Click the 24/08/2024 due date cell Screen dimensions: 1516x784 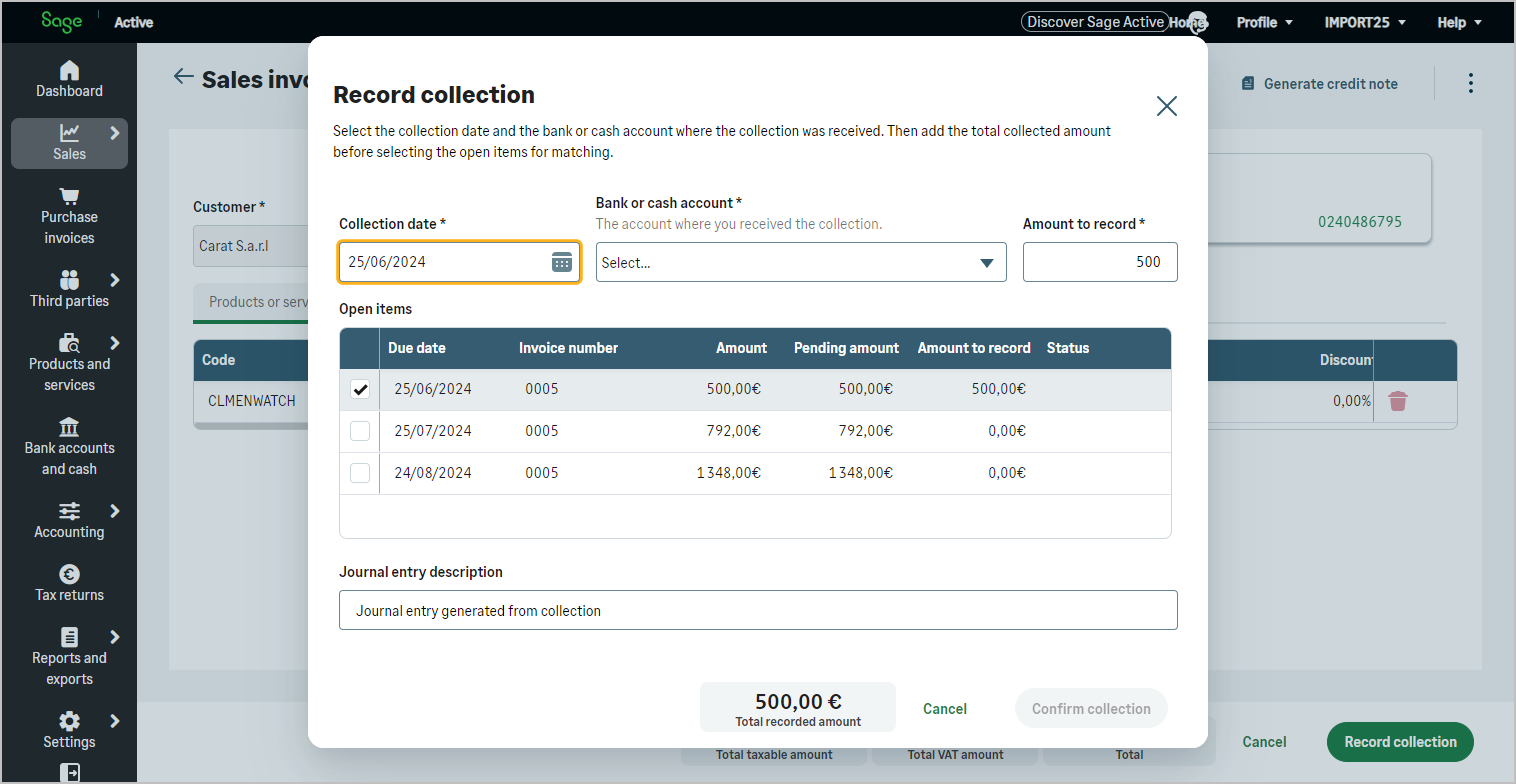pyautogui.click(x=433, y=473)
